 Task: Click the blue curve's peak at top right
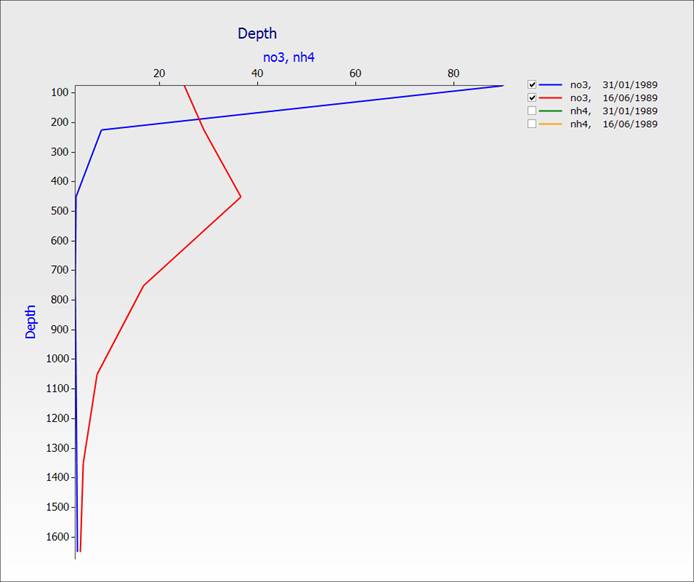(503, 85)
